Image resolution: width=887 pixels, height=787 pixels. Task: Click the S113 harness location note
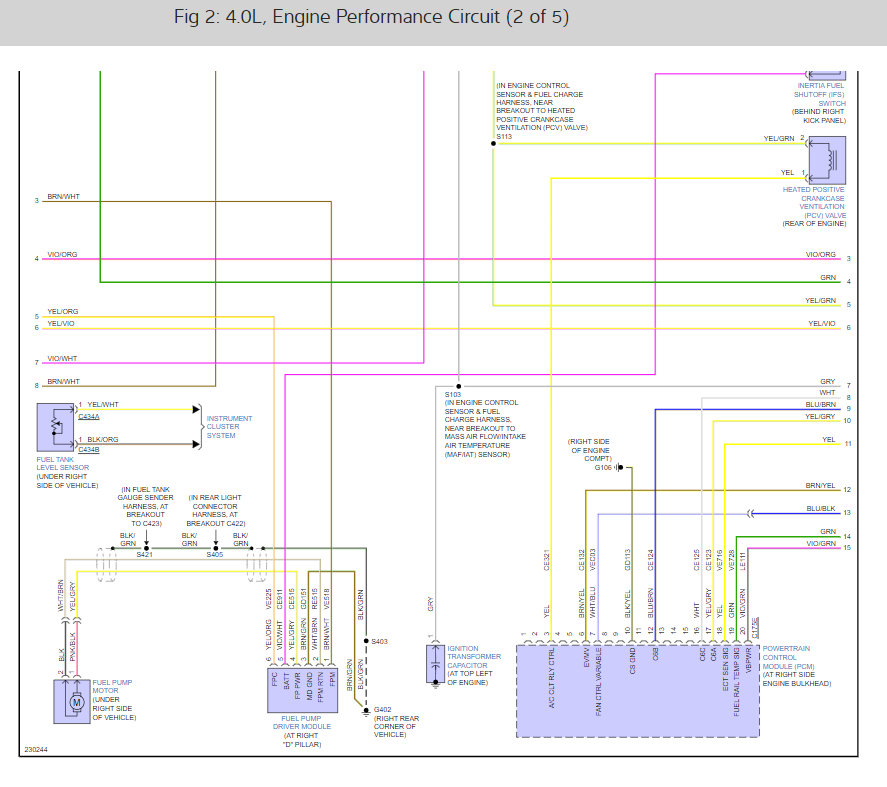tap(541, 106)
